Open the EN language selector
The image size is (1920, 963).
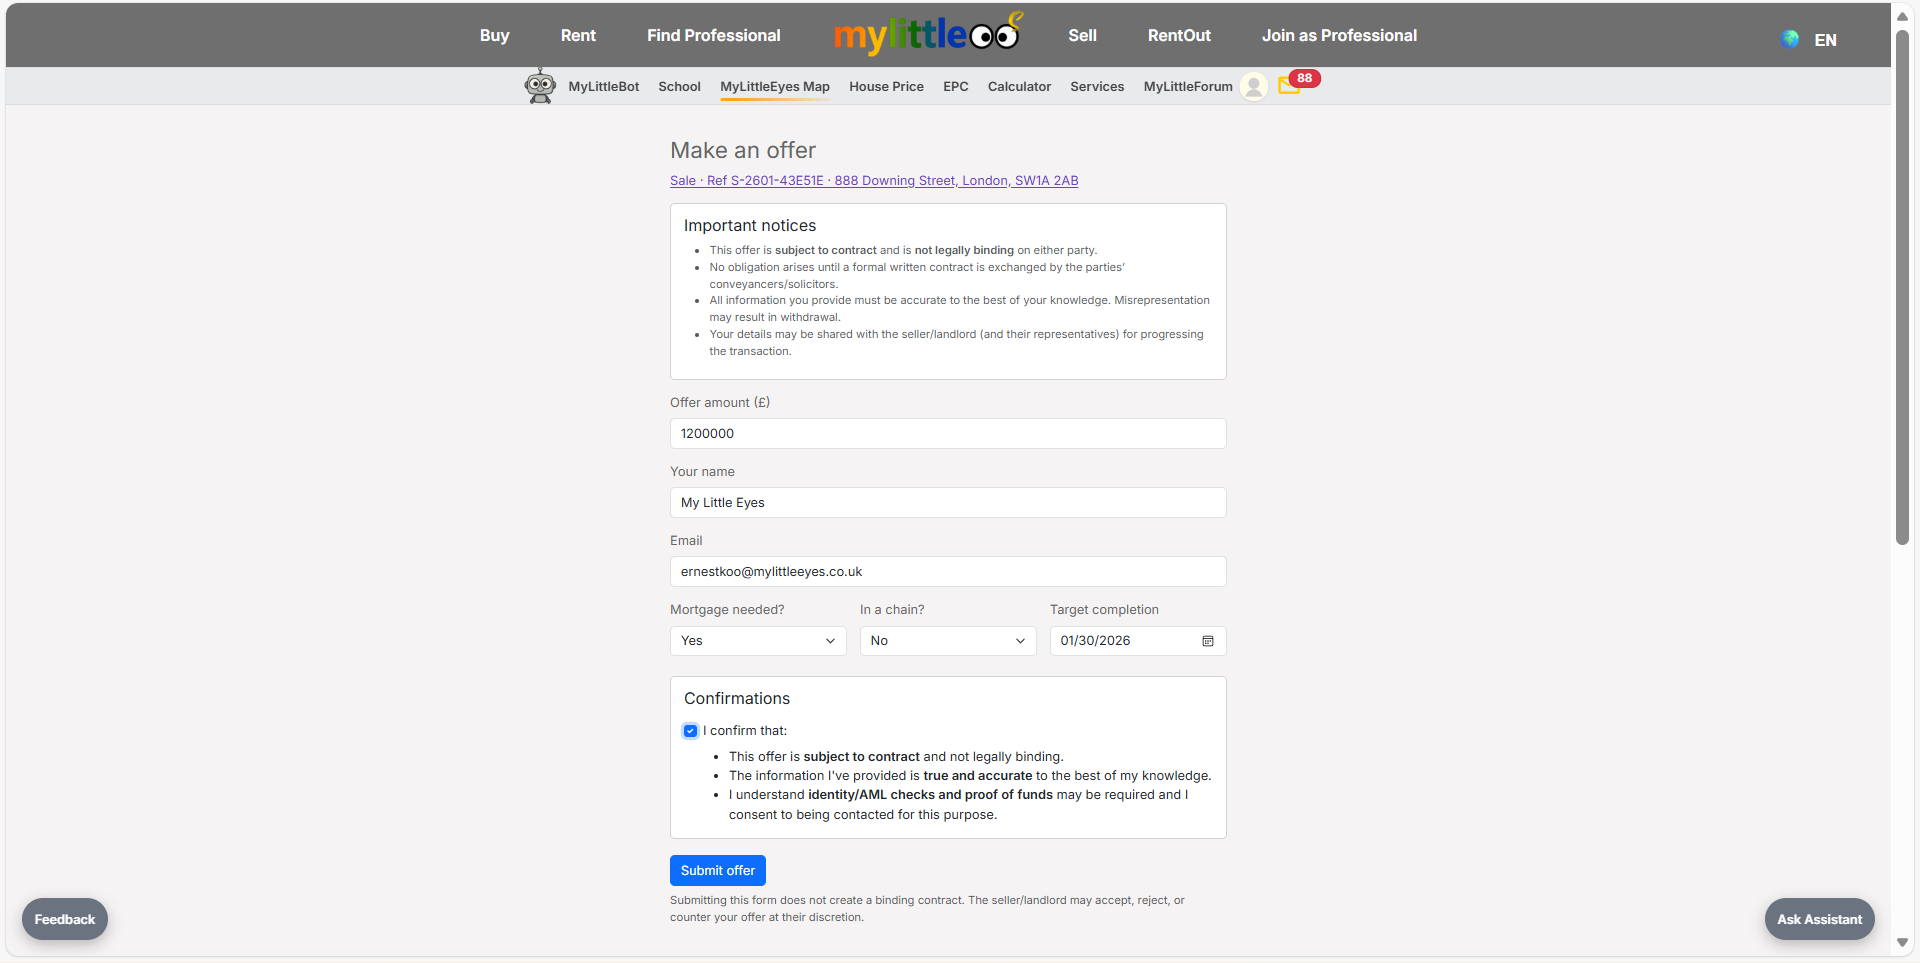point(1826,40)
